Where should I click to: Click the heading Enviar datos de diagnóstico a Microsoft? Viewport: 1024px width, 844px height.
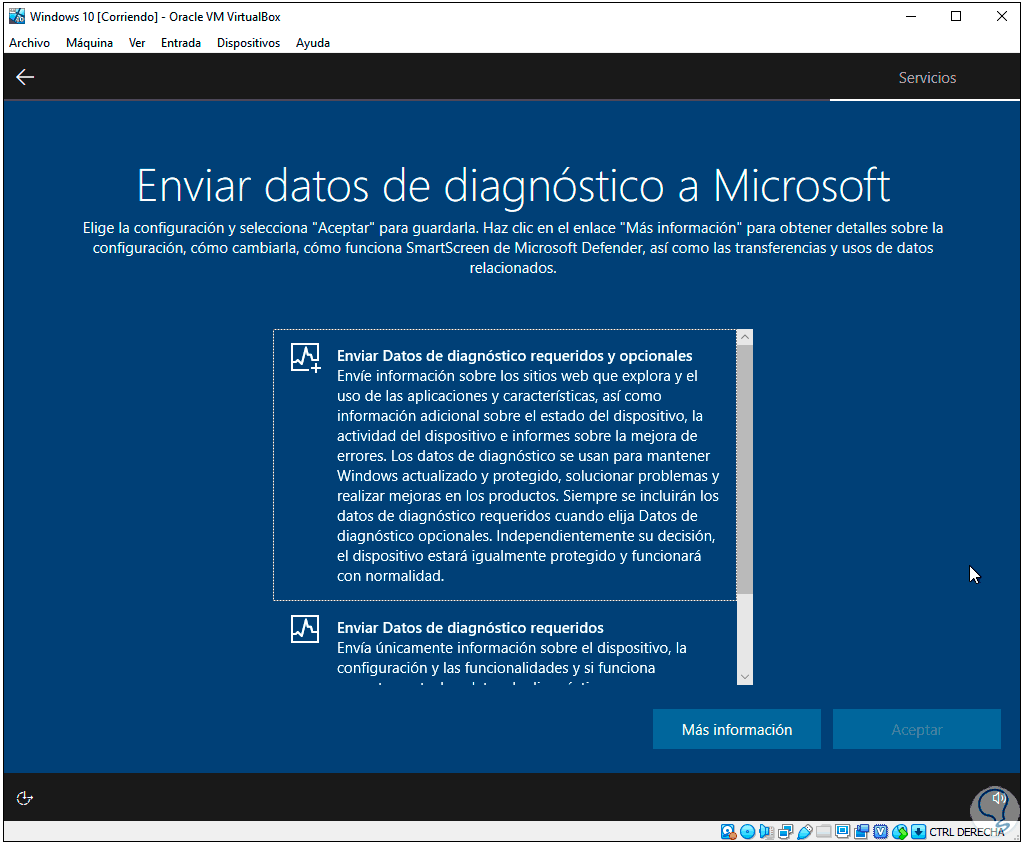[x=513, y=186]
